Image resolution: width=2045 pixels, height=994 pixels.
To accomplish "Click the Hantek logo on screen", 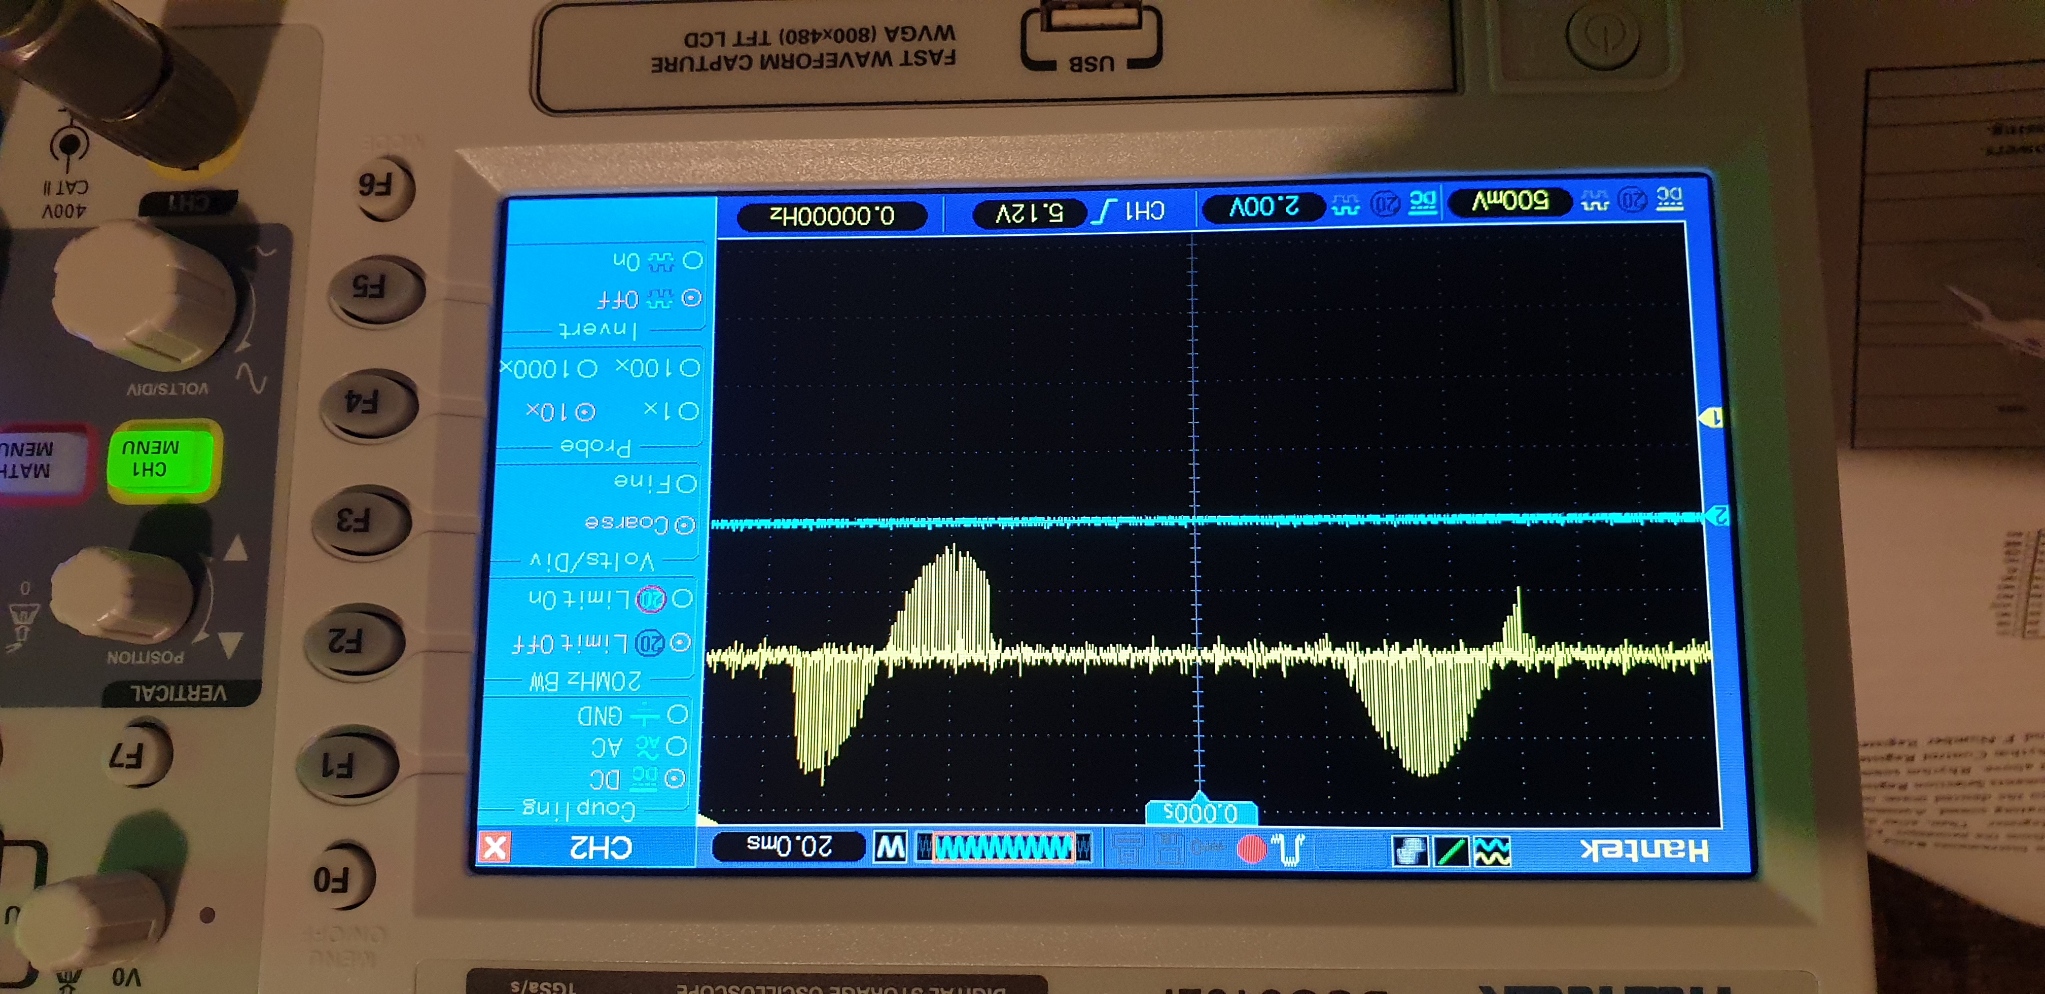I will click(1644, 850).
